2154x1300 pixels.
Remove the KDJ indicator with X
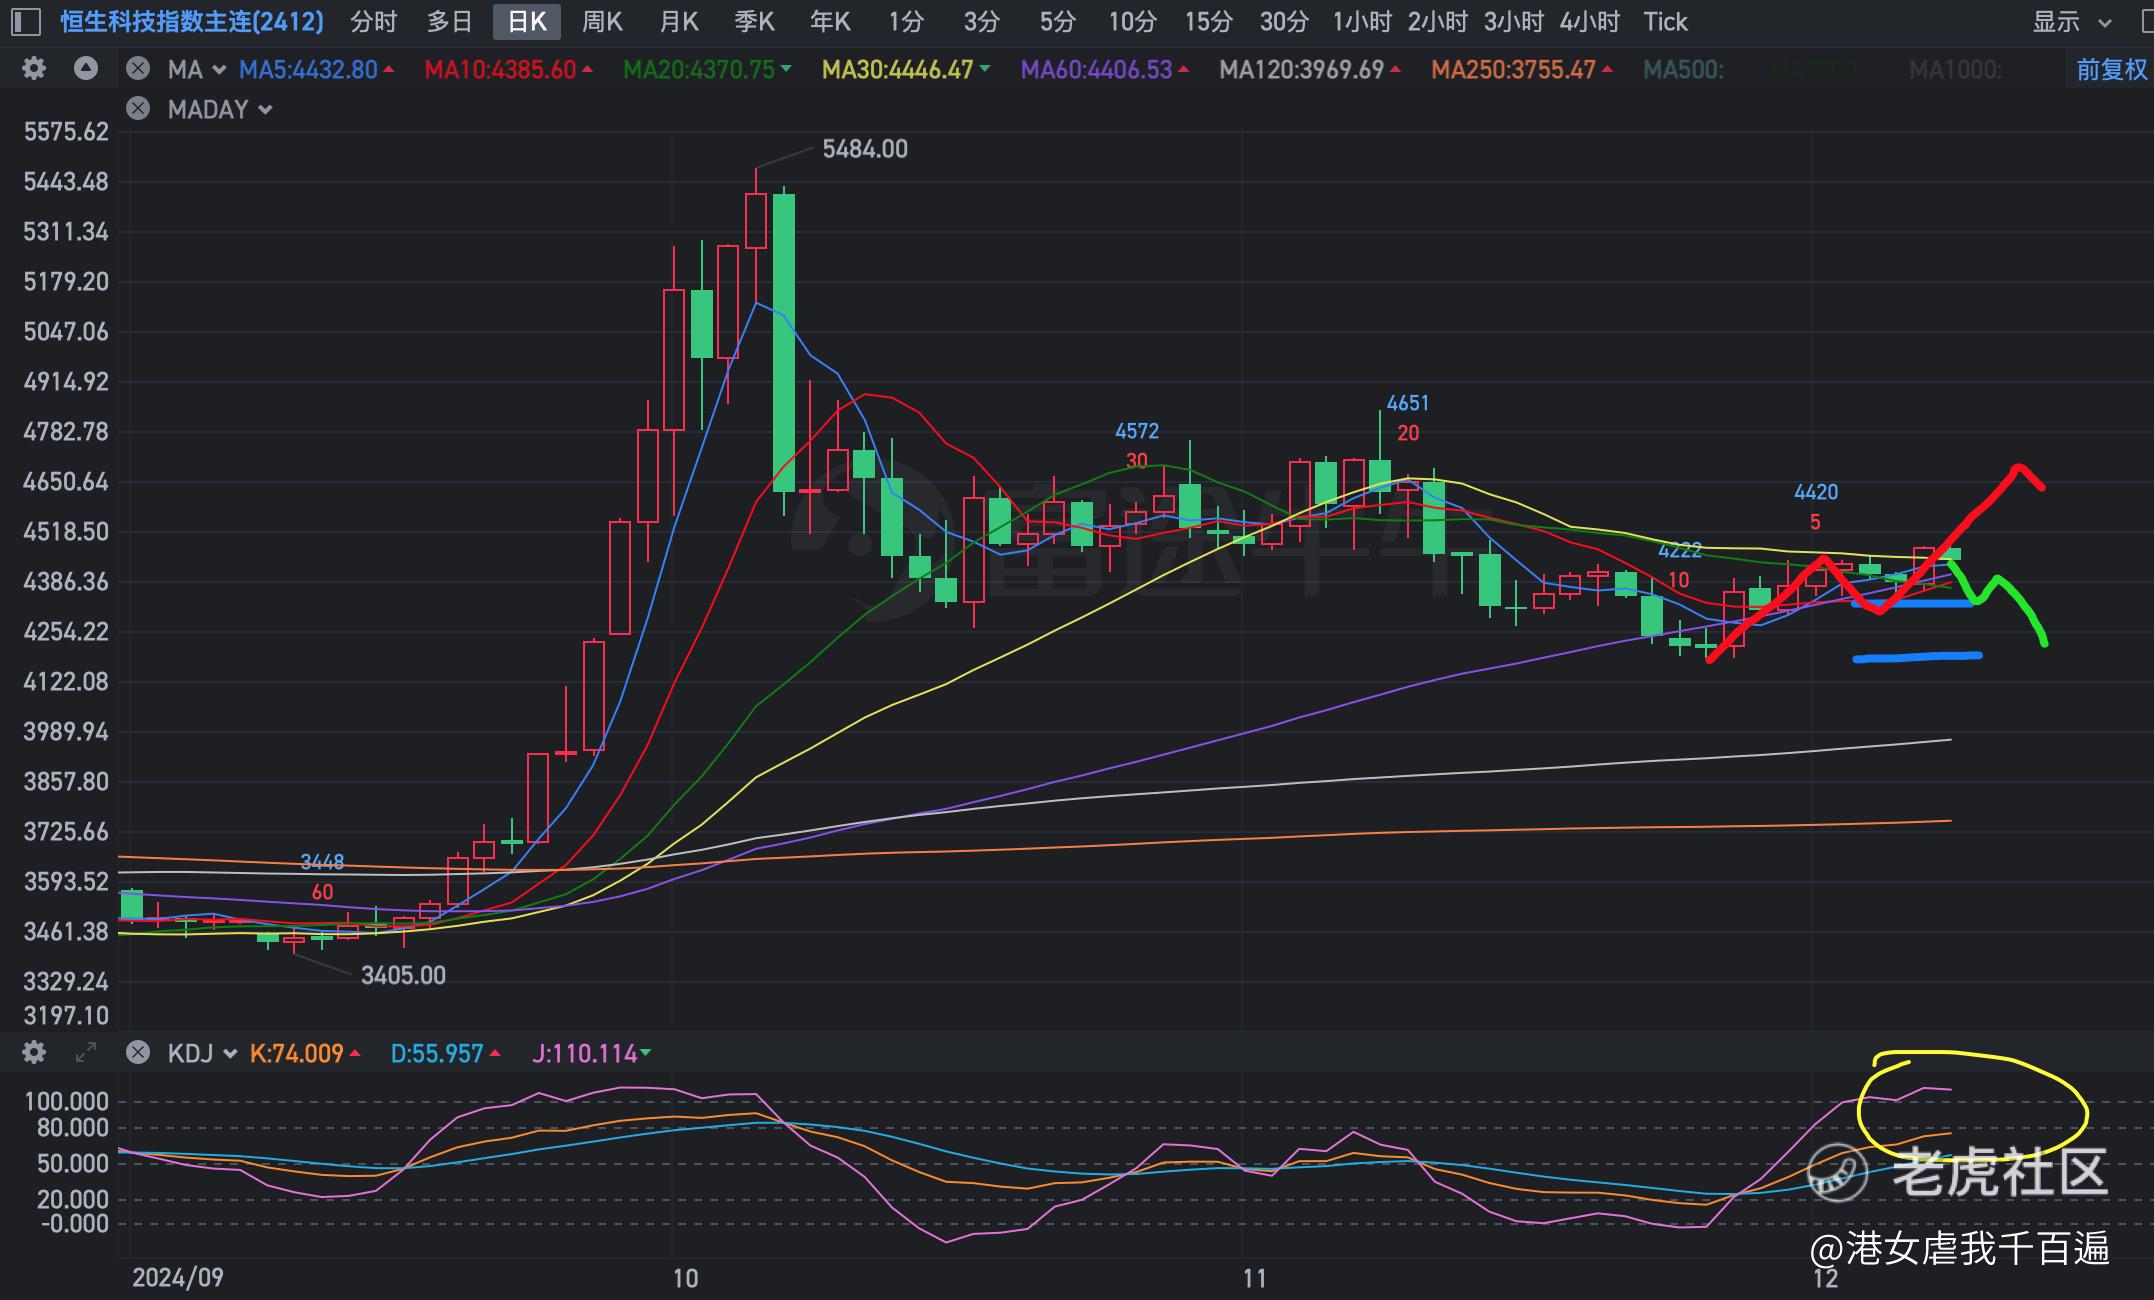(x=138, y=1053)
